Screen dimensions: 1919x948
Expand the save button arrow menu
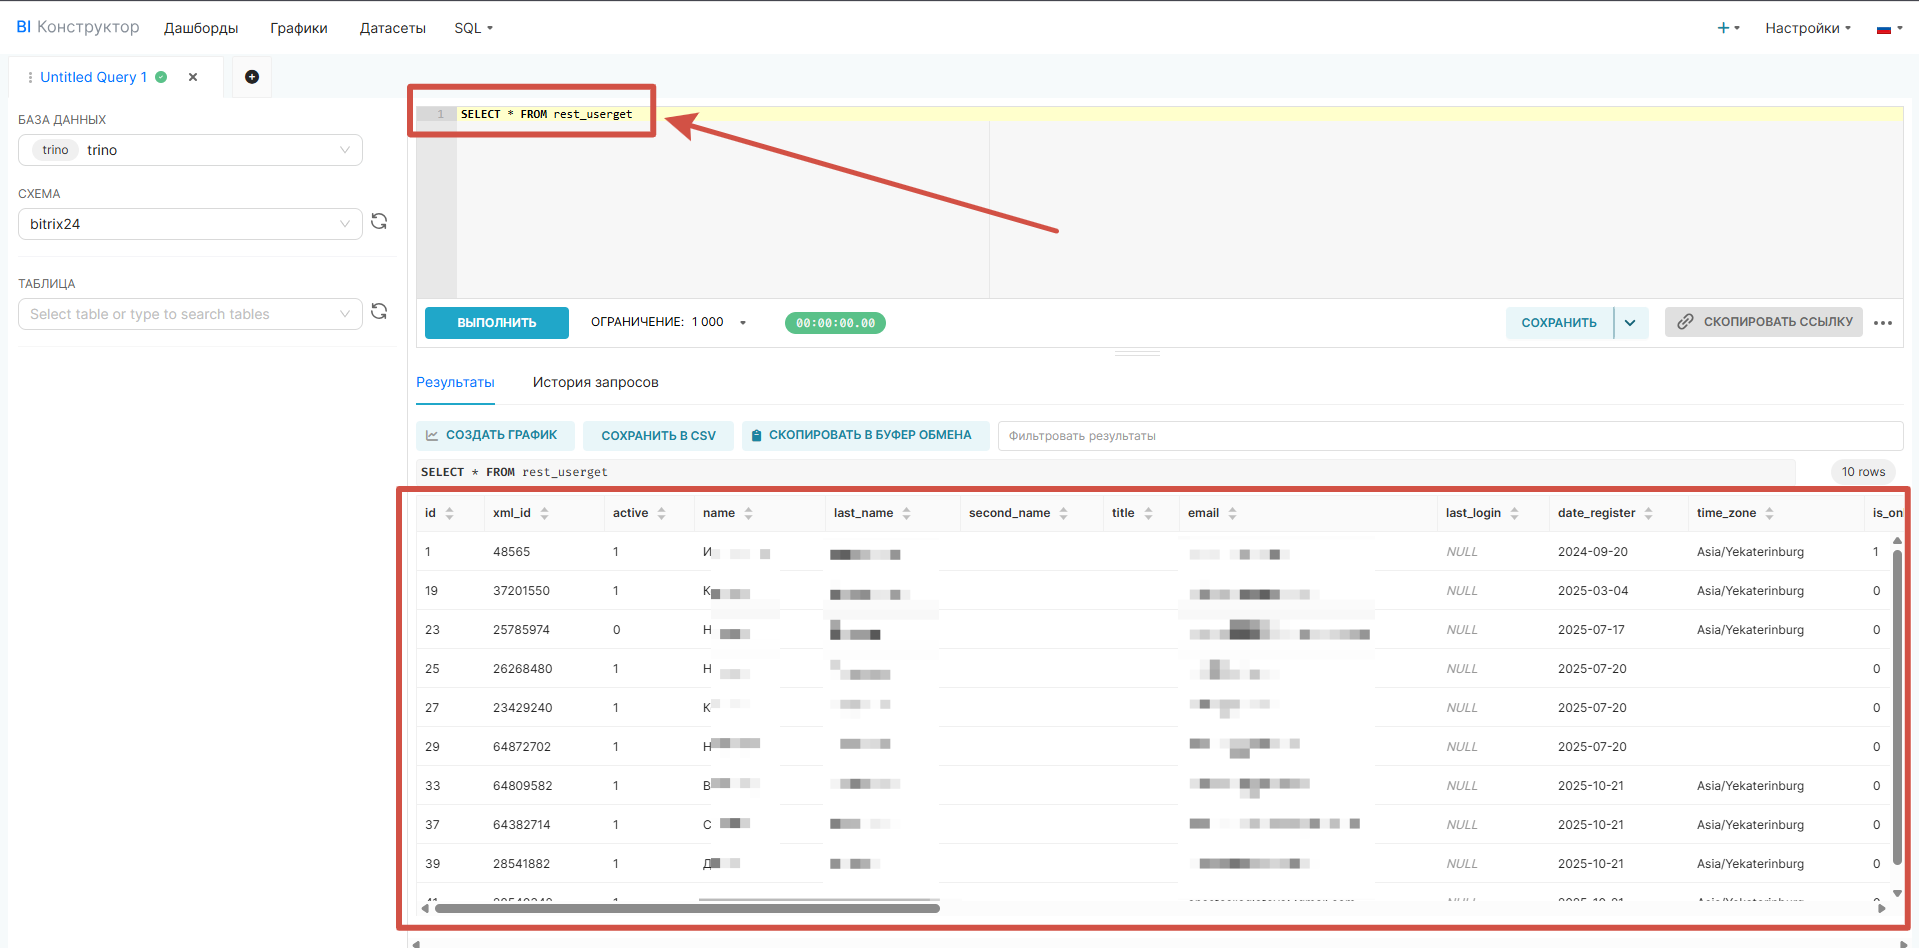(1630, 323)
